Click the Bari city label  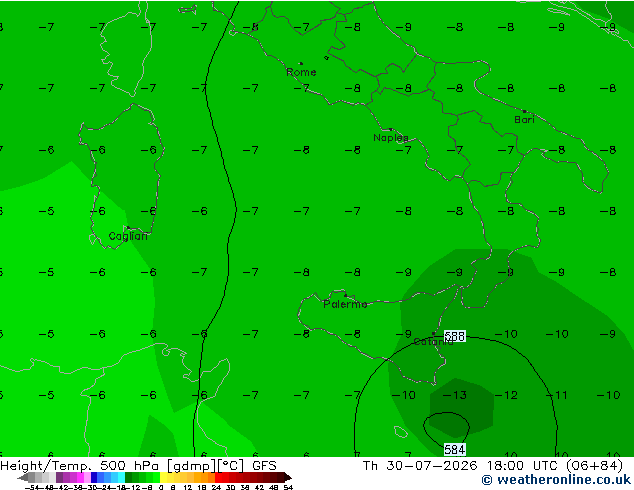click(524, 120)
